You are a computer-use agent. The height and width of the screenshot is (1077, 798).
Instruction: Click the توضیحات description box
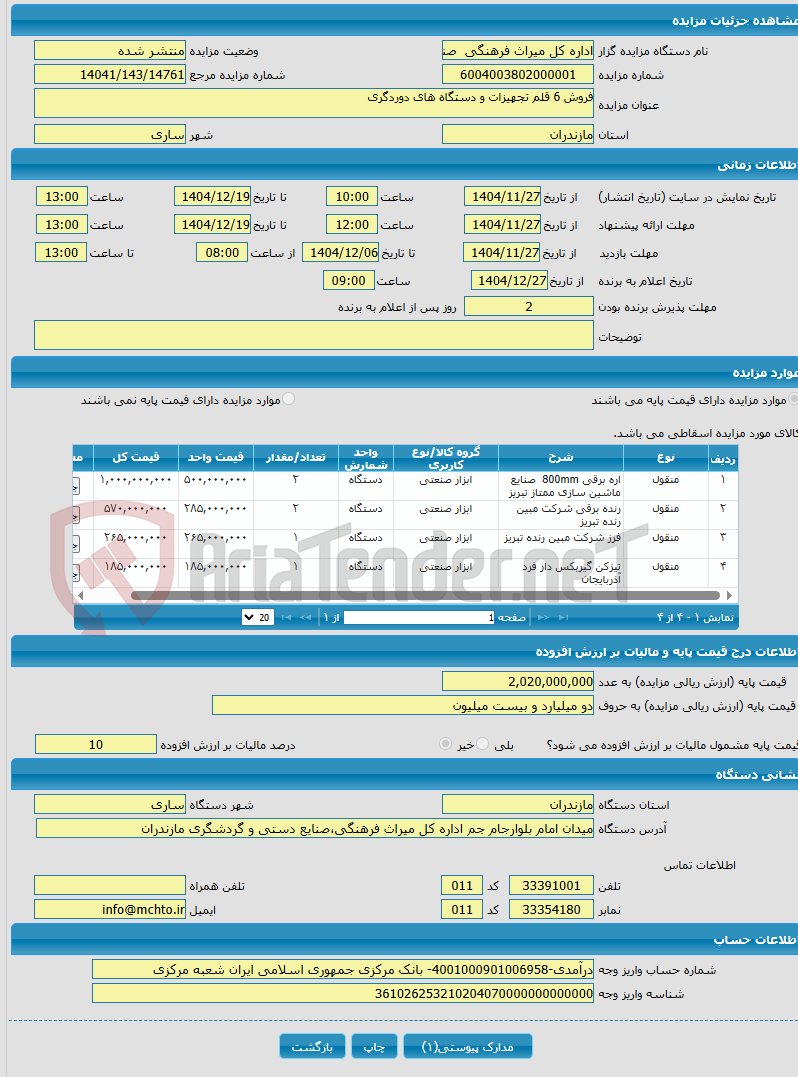coord(314,335)
